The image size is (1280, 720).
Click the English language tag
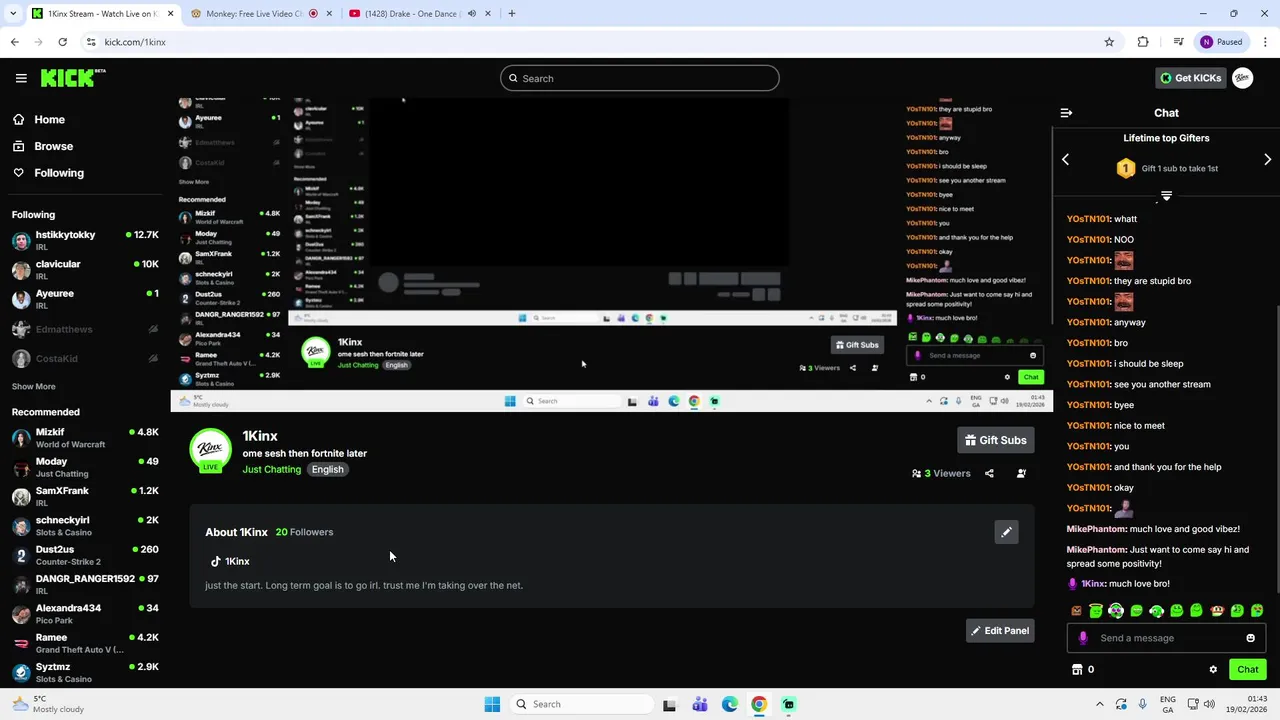[x=327, y=469]
